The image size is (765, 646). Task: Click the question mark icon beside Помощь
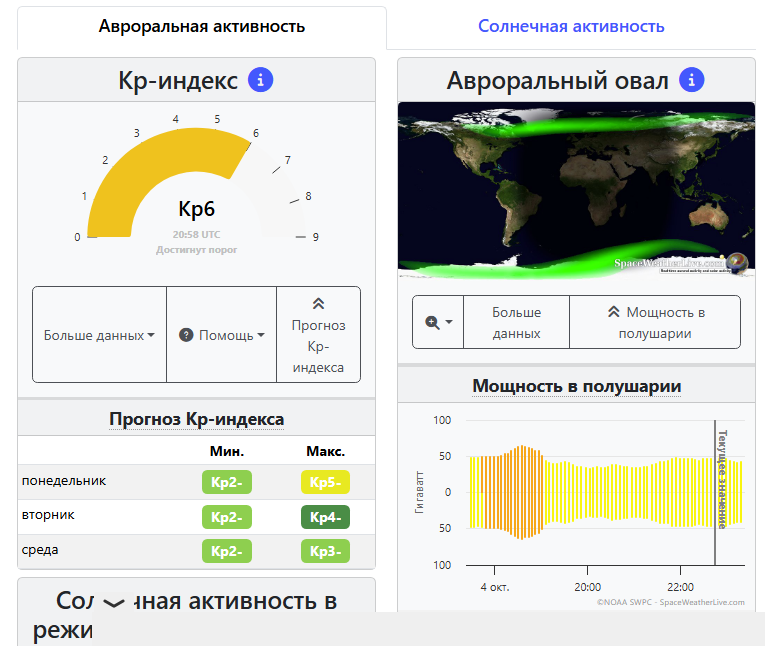pos(186,335)
